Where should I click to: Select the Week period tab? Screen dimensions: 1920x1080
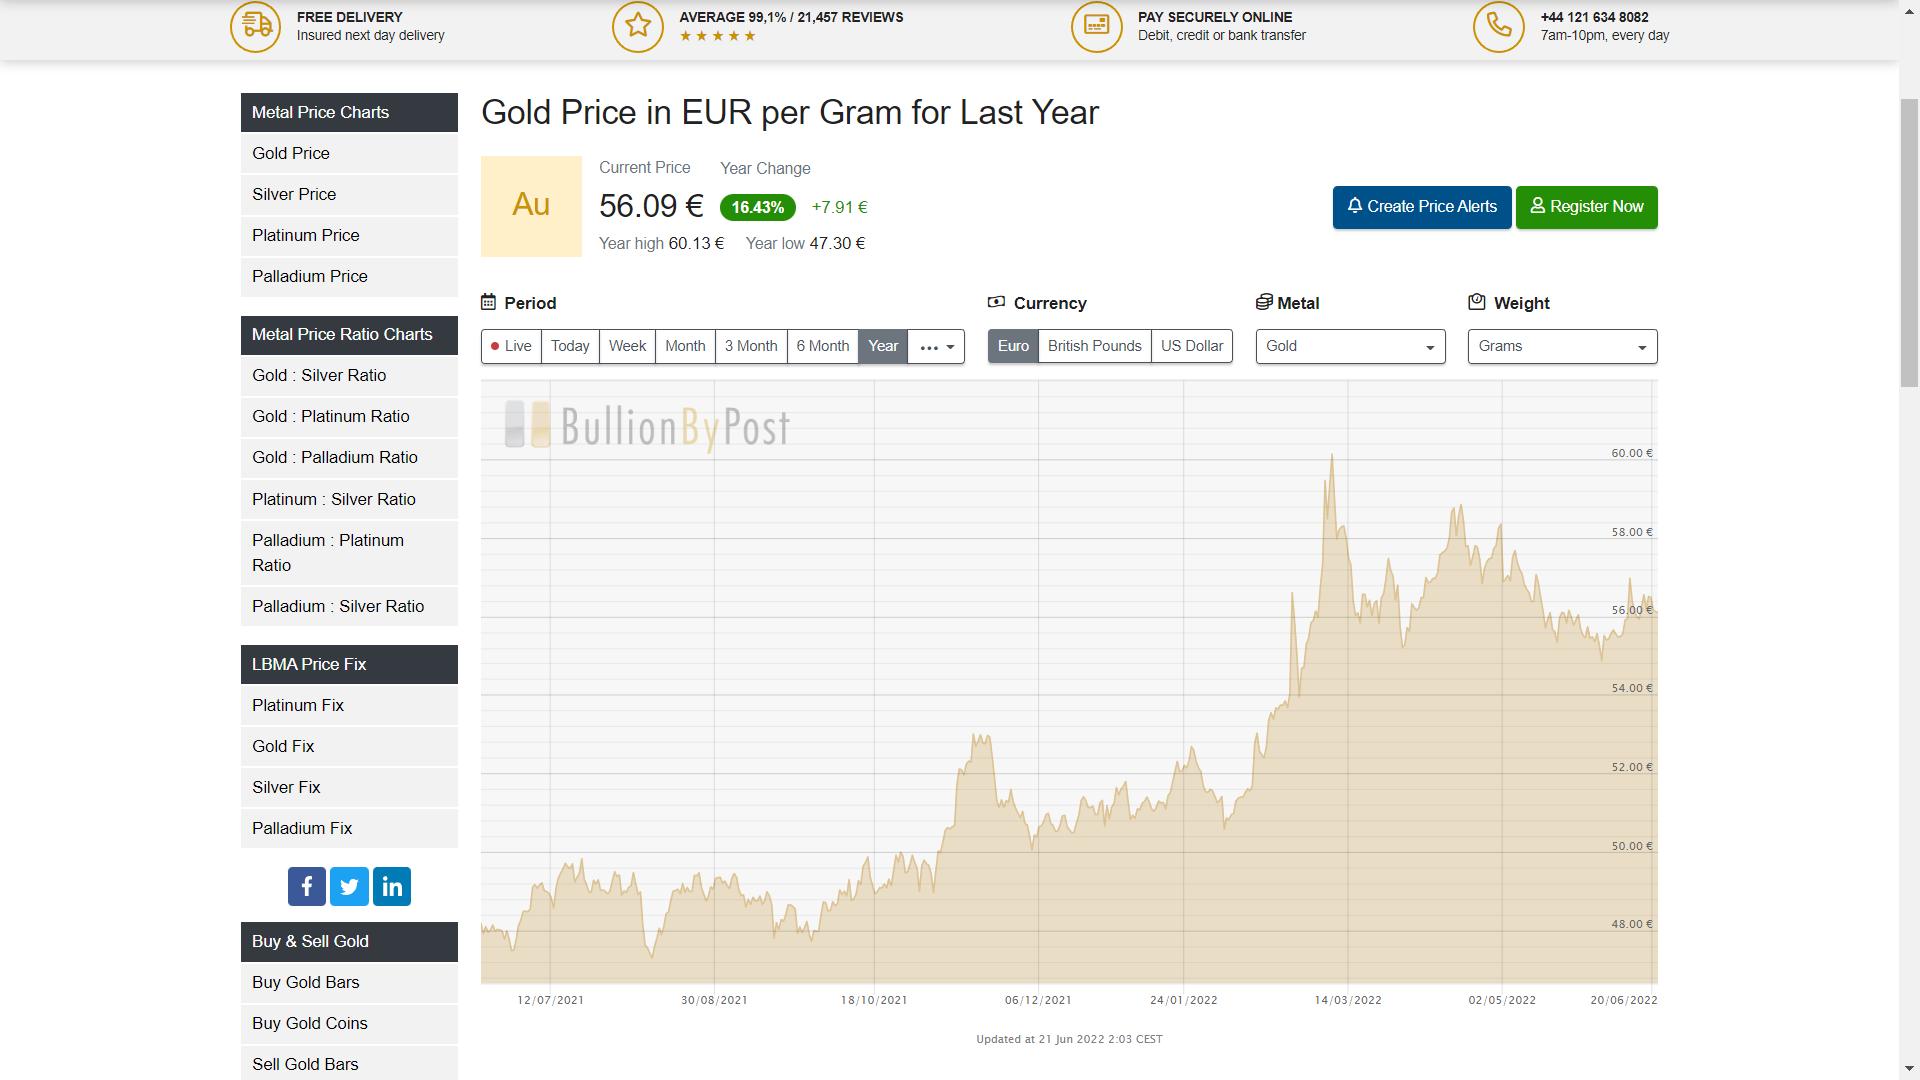click(x=627, y=346)
